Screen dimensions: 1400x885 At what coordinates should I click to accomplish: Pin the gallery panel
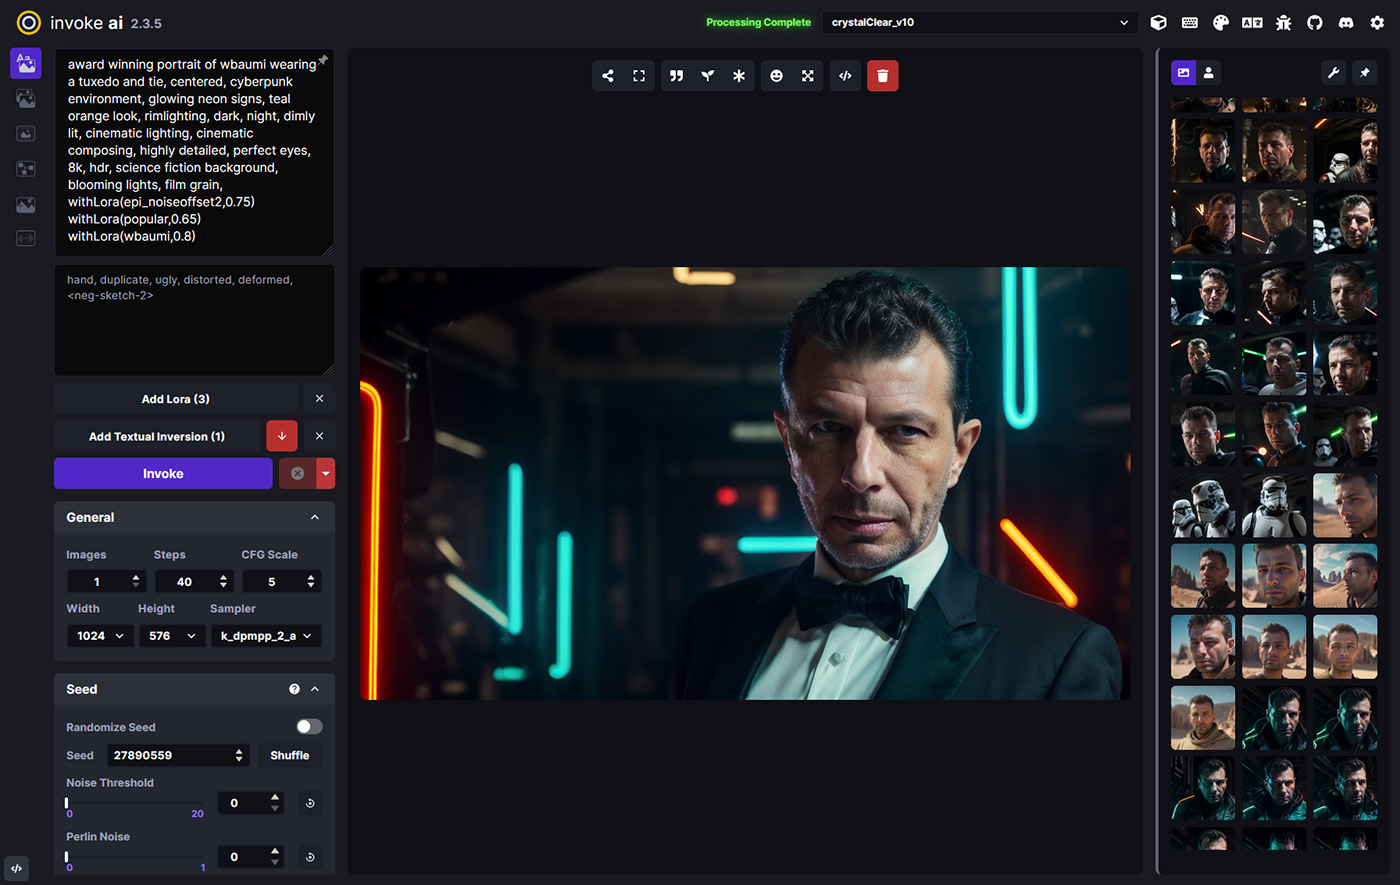tap(1365, 73)
